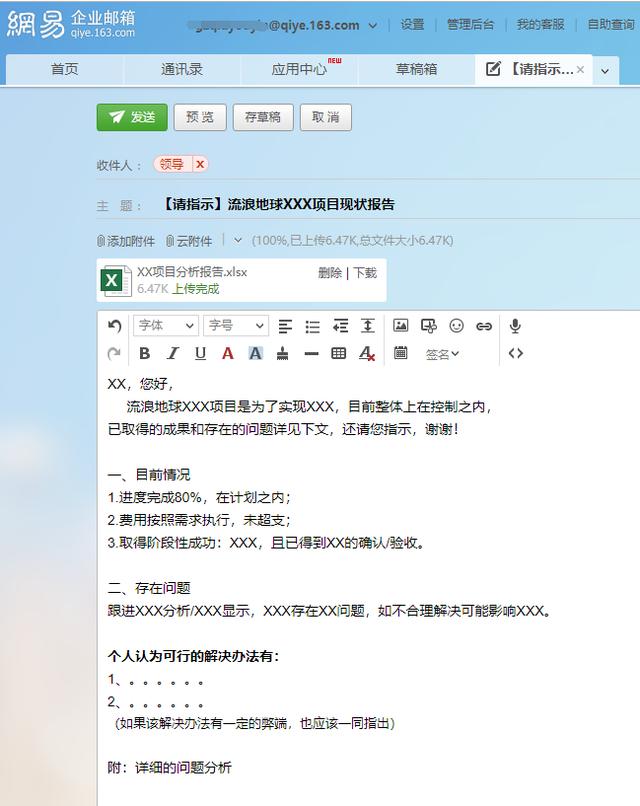Download the XX项目分析报告.xlsx attachment

[x=365, y=273]
